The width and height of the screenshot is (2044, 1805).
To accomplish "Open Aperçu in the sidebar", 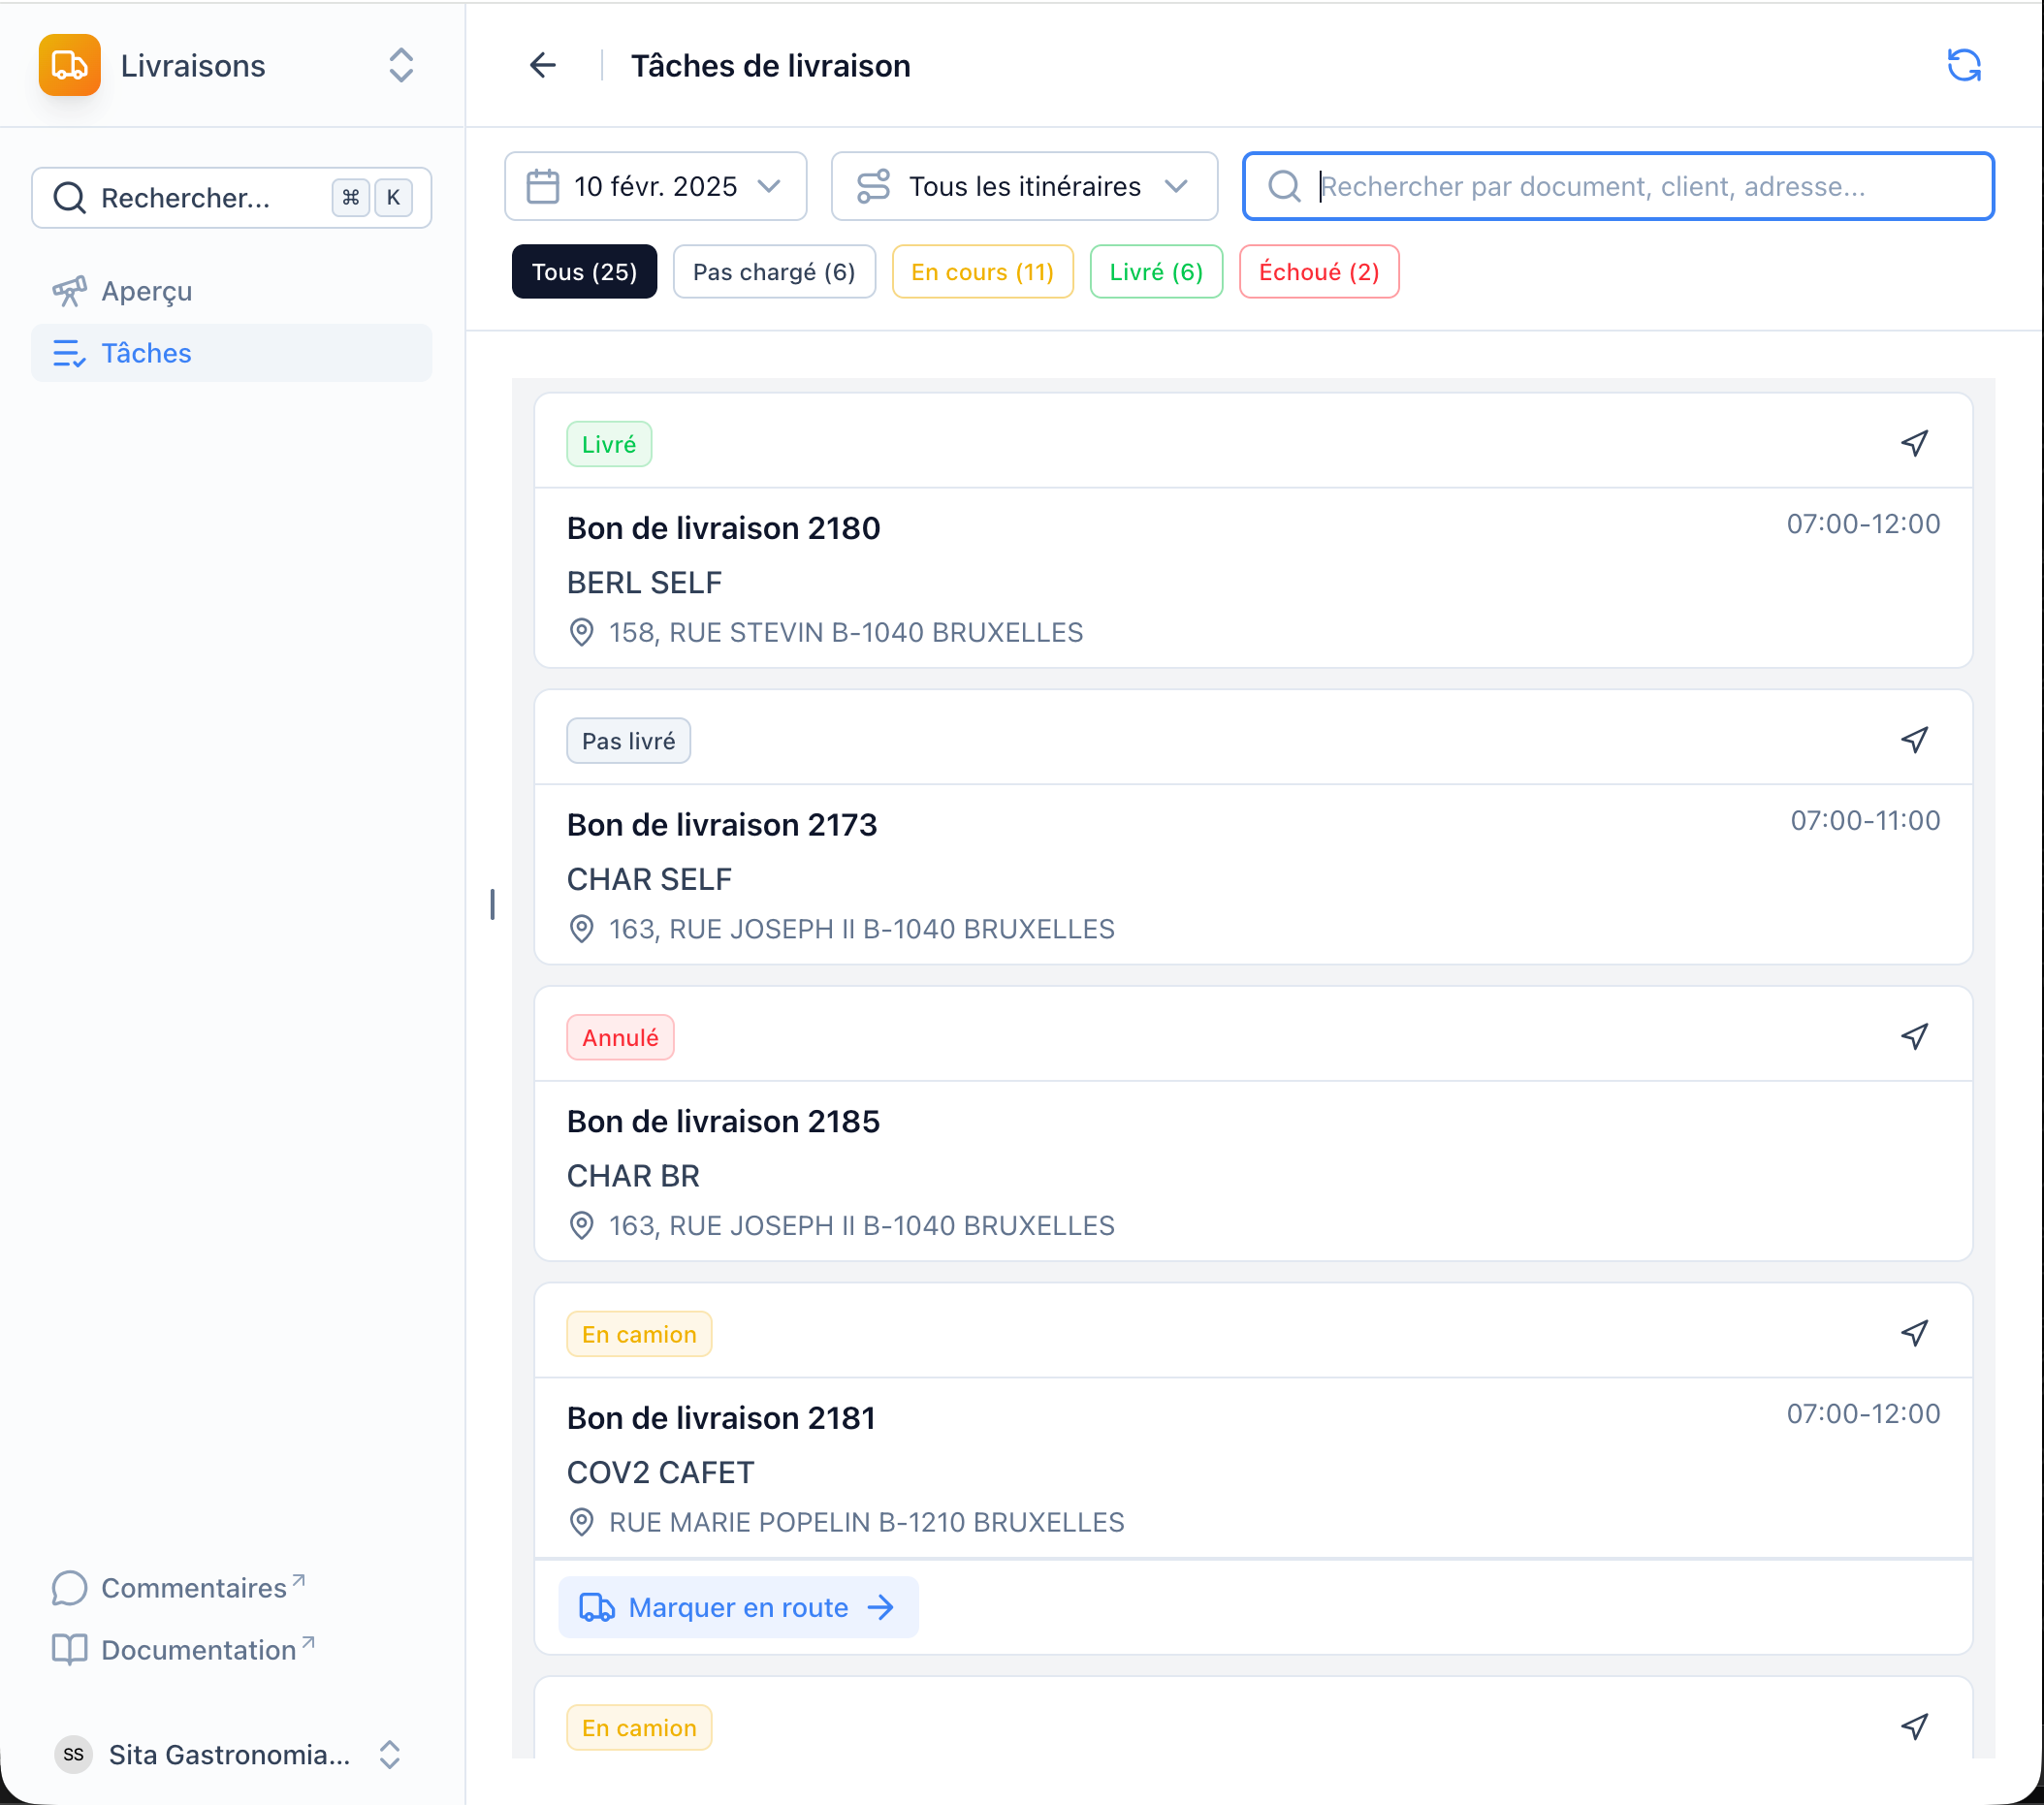I will [x=232, y=291].
